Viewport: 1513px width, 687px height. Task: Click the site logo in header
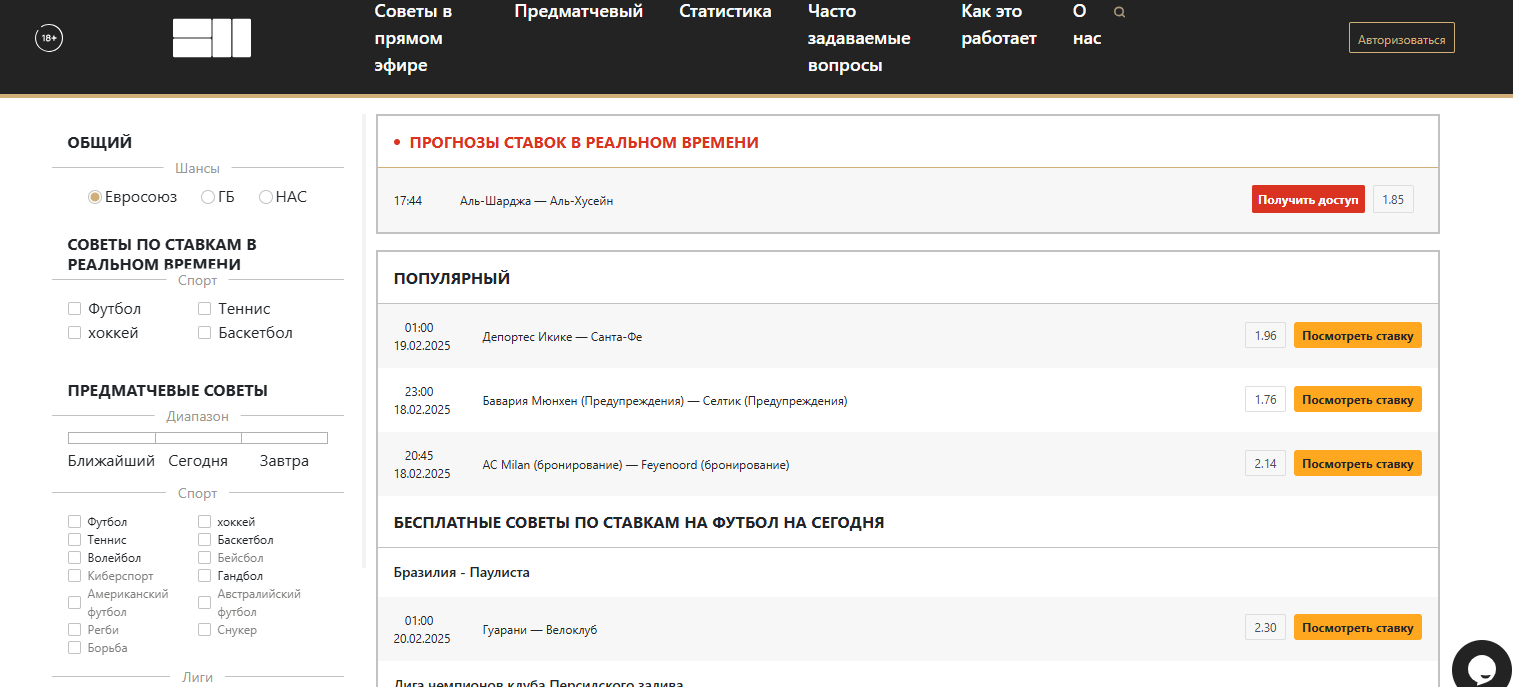[211, 38]
